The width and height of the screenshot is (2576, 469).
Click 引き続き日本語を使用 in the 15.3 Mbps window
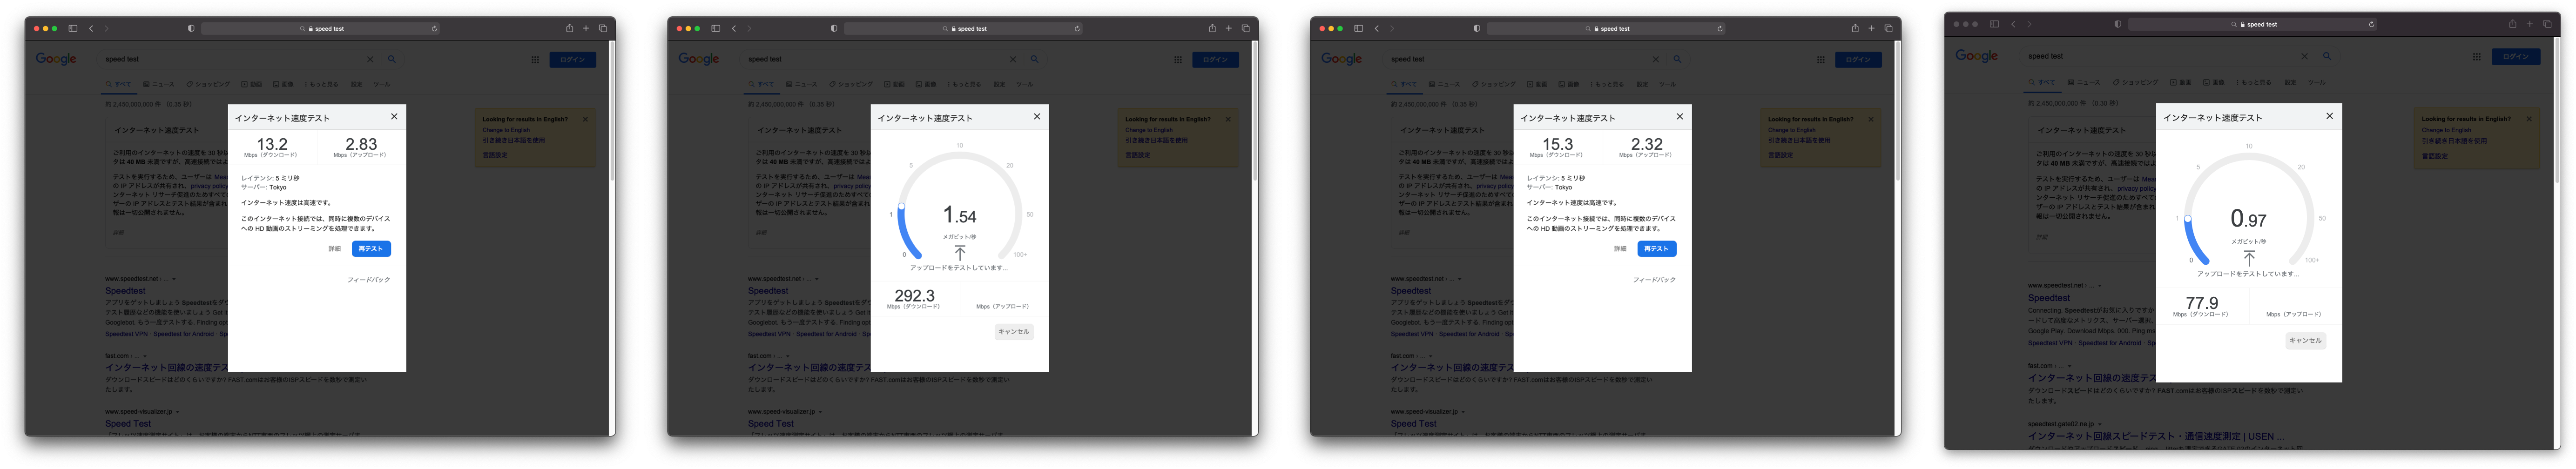[x=1799, y=141]
